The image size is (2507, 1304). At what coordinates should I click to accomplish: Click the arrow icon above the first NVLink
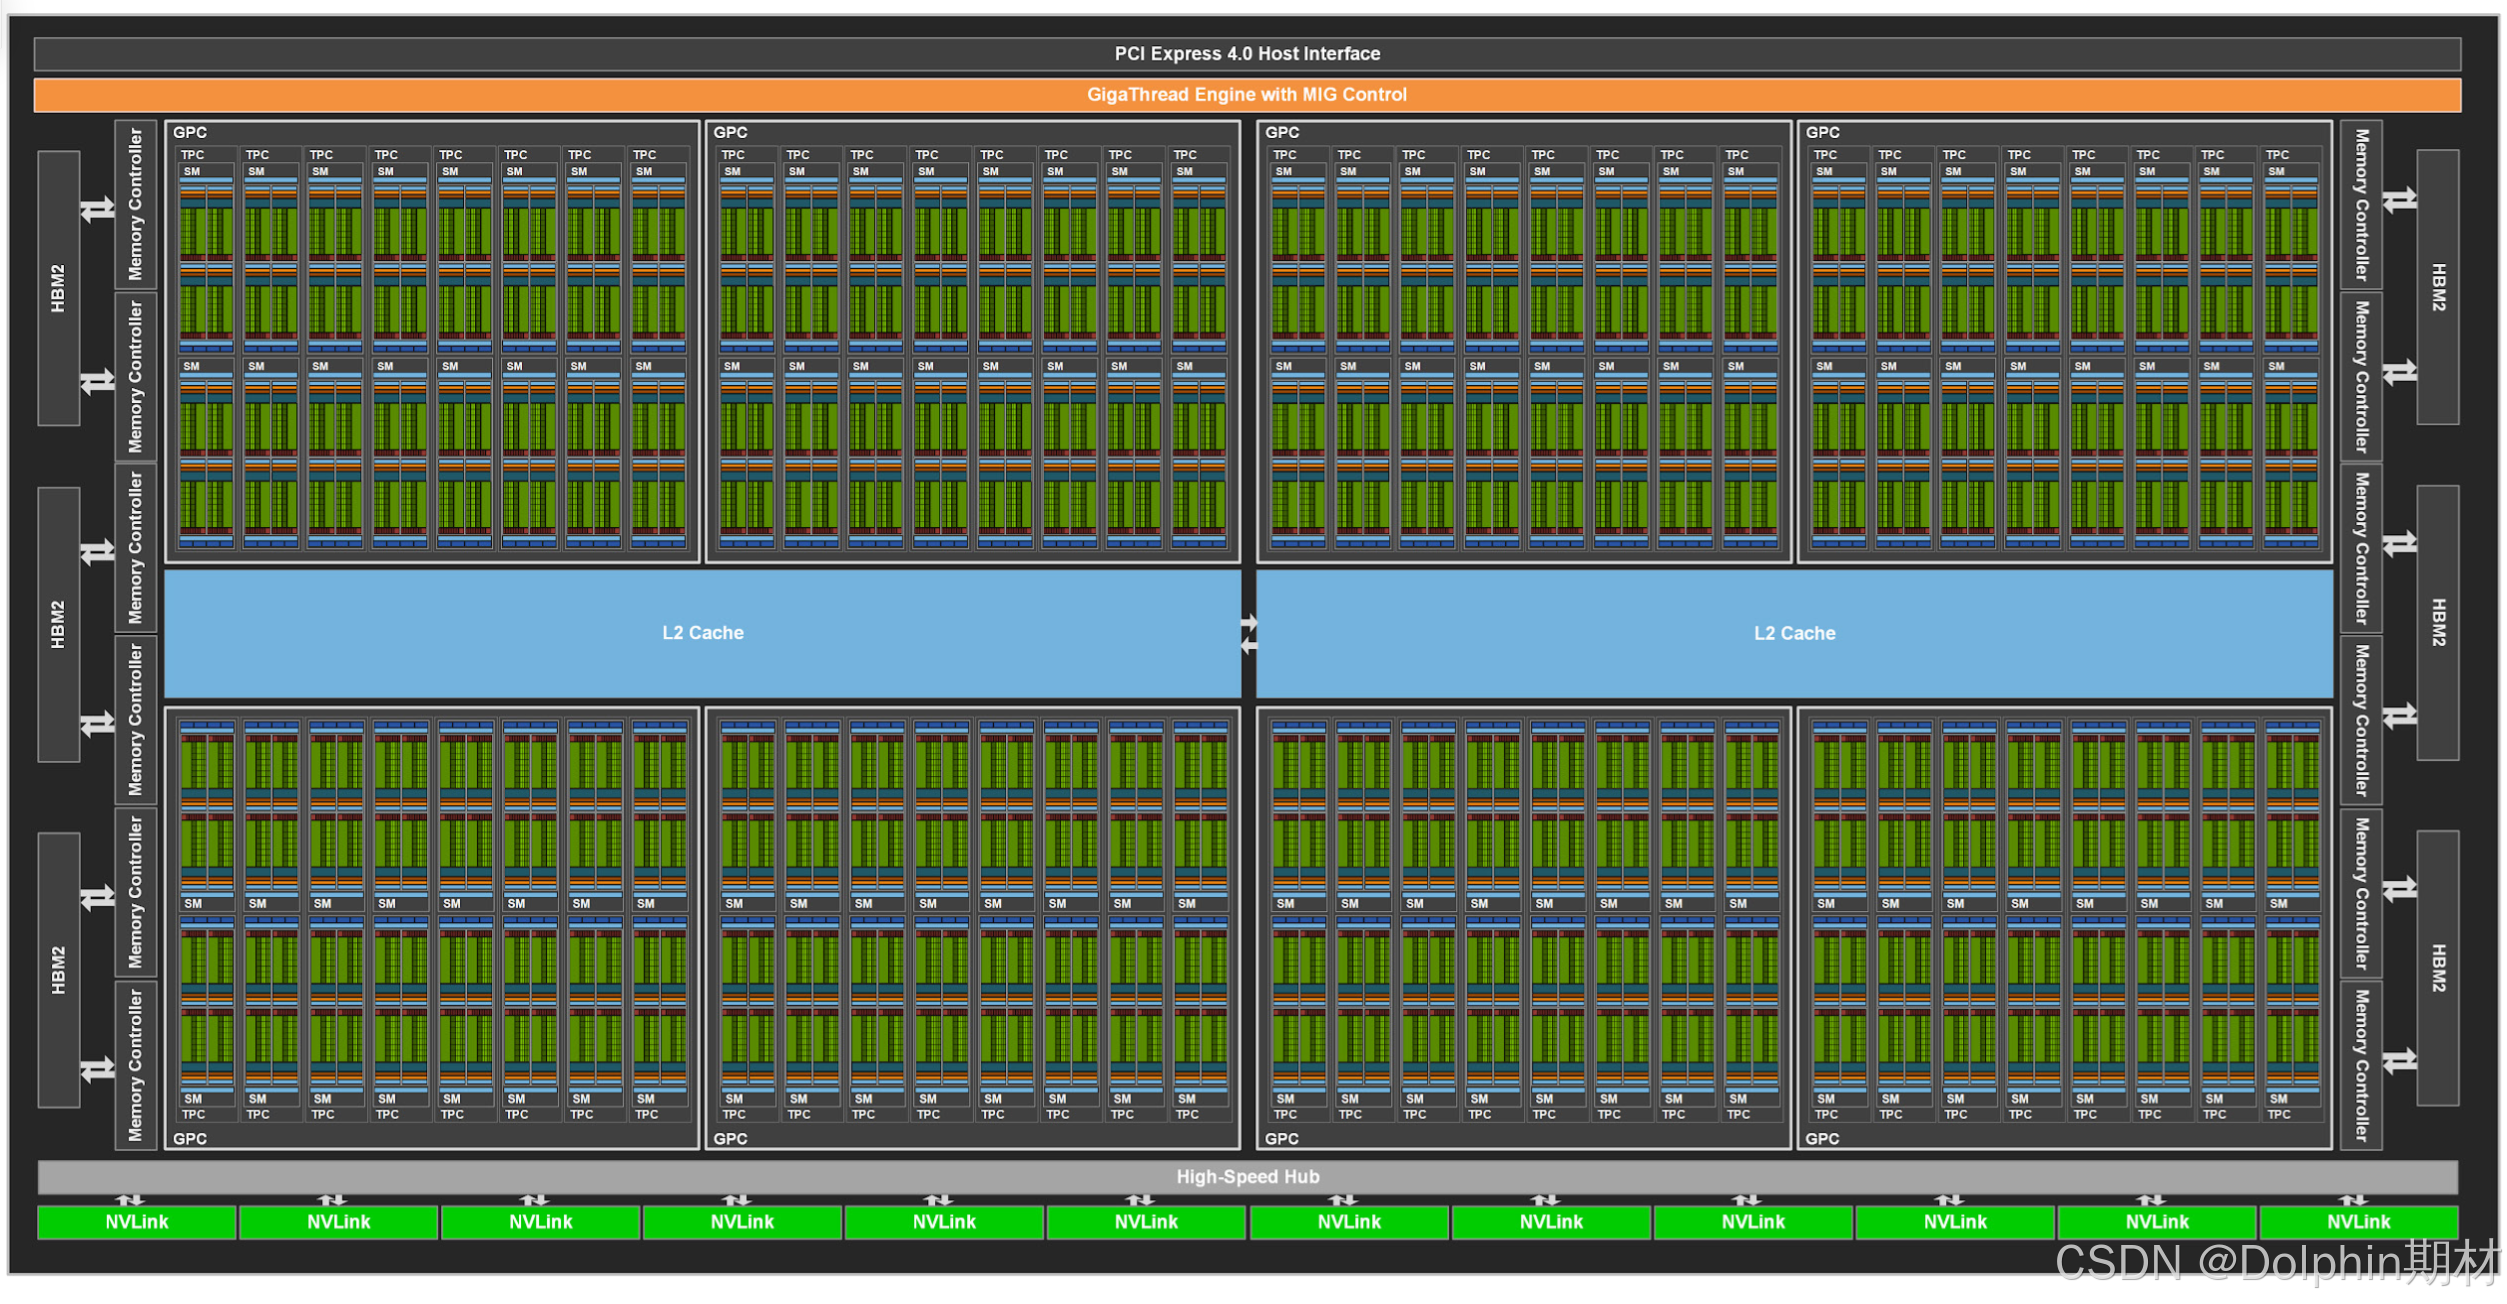[x=130, y=1200]
